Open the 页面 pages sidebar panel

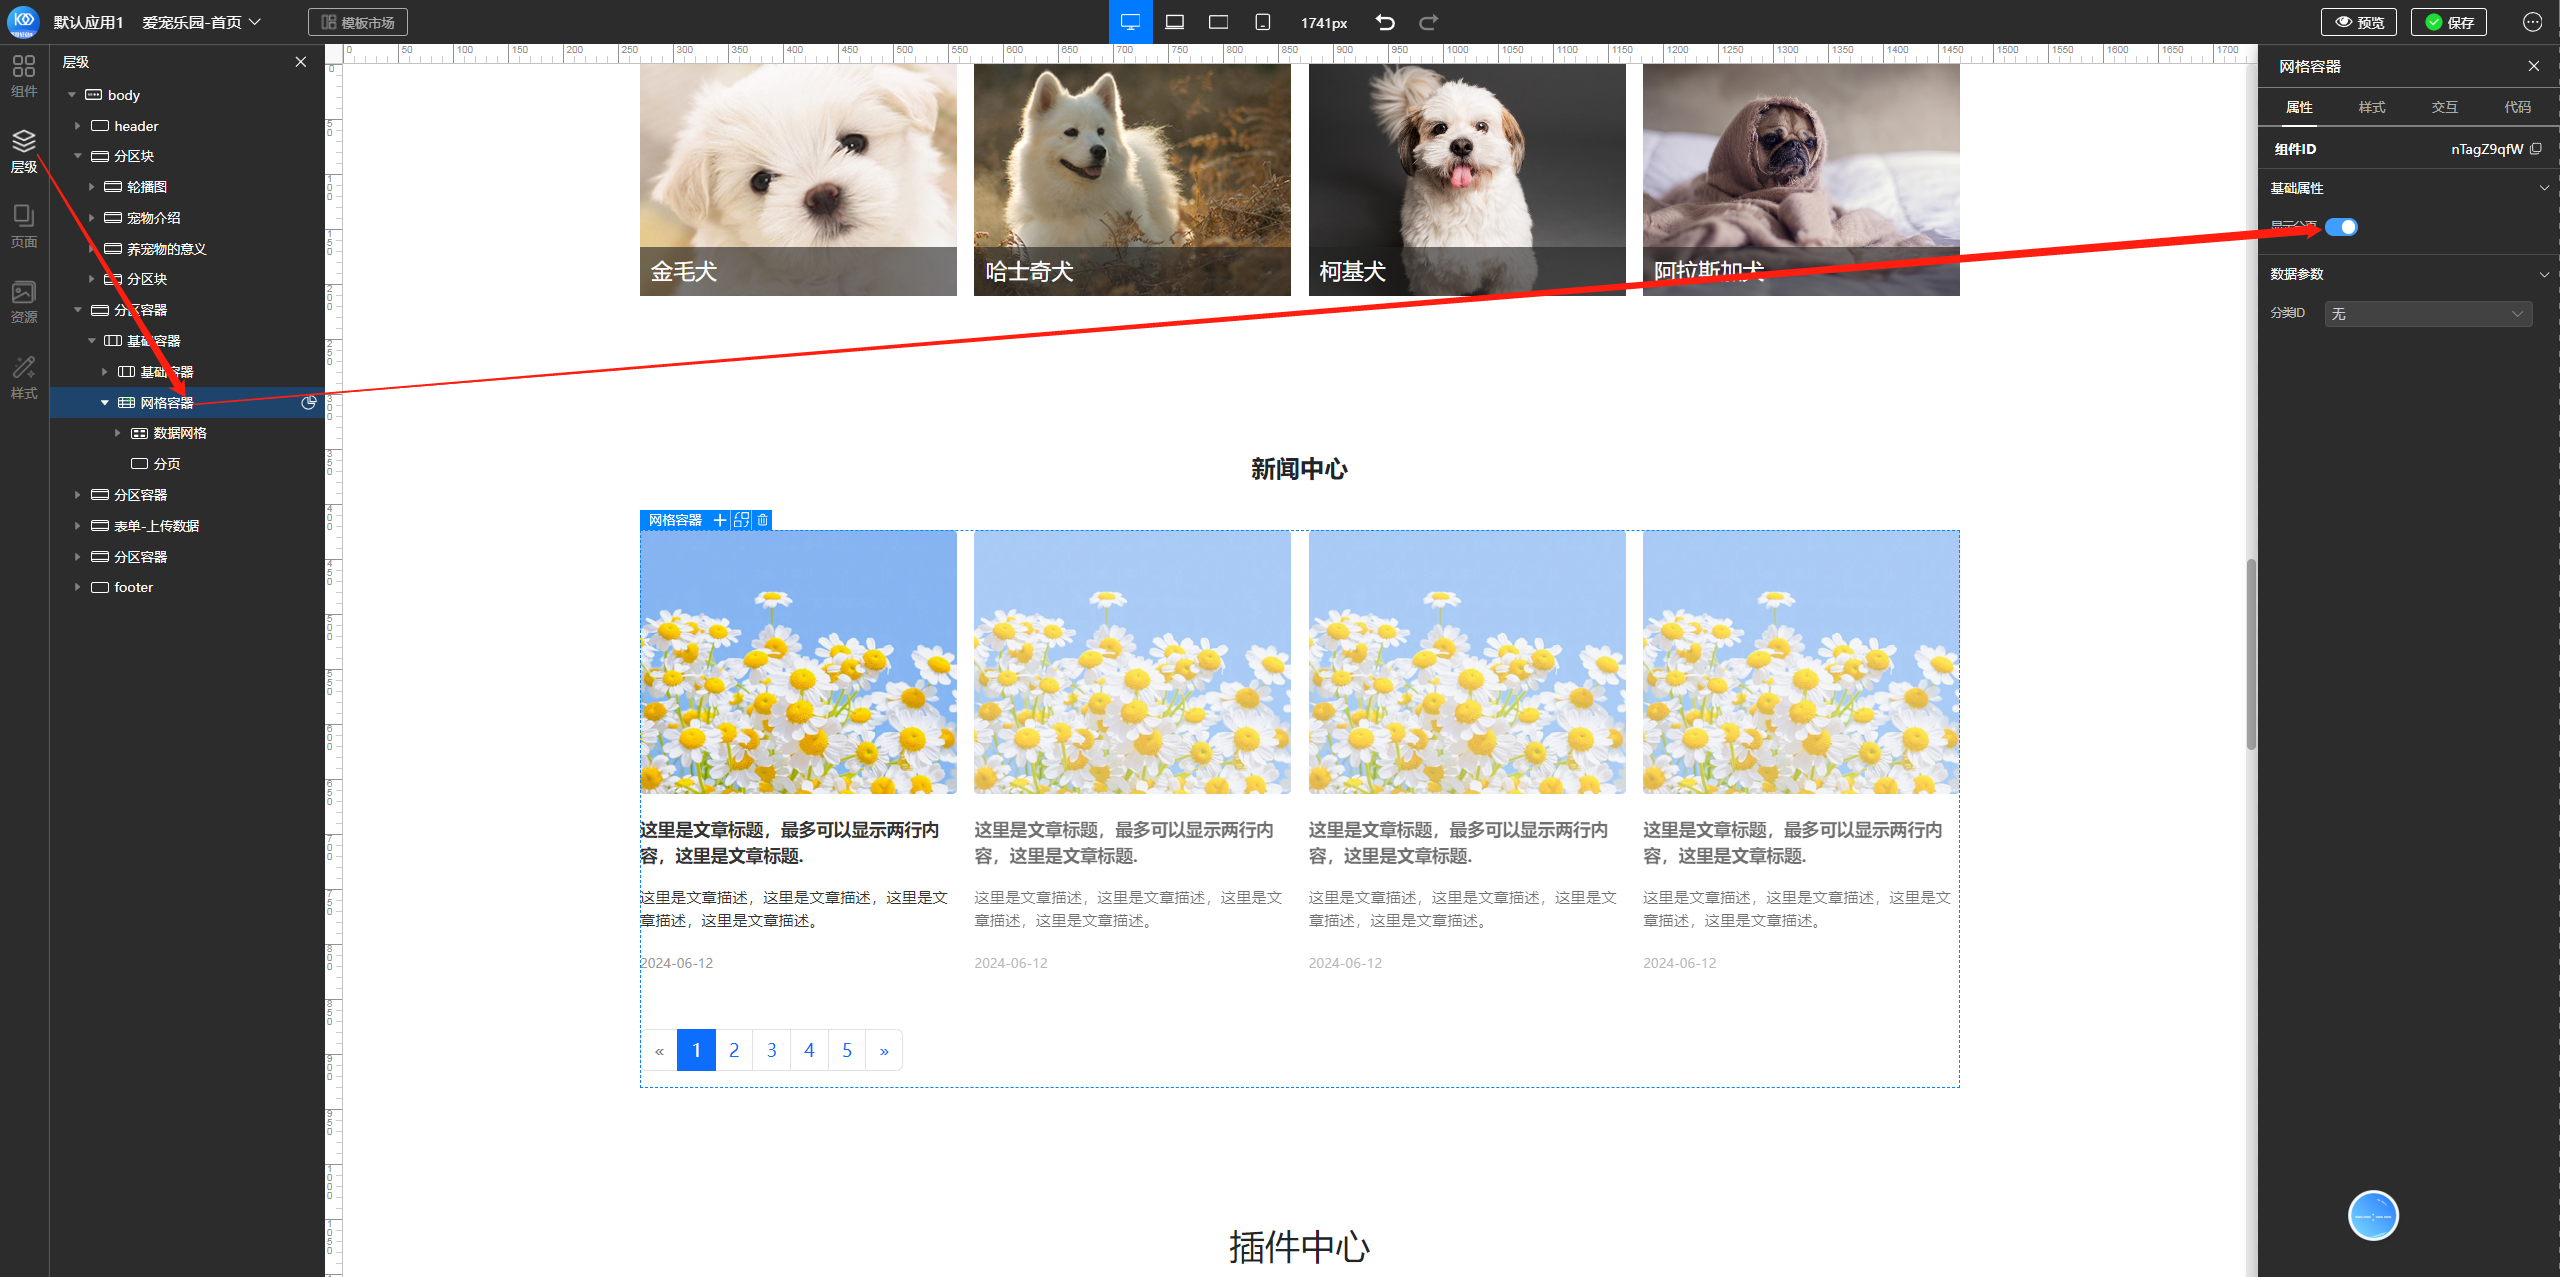(x=24, y=227)
